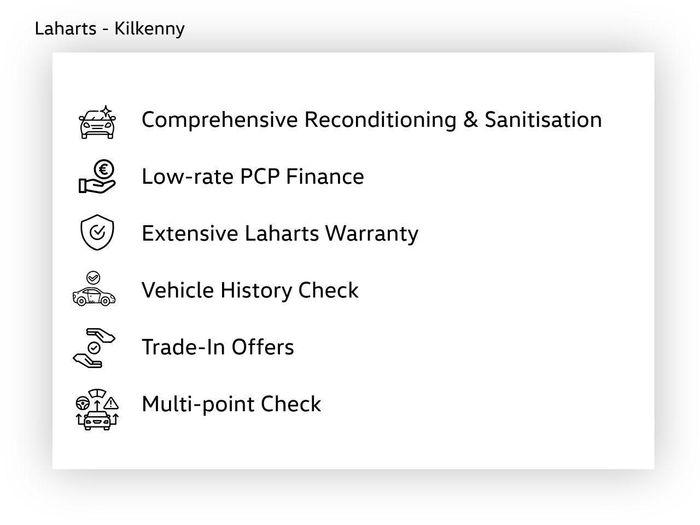This screenshot has height=525, width=700.
Task: Open Extensive Laharts Warranty item
Action: pyautogui.click(x=280, y=233)
